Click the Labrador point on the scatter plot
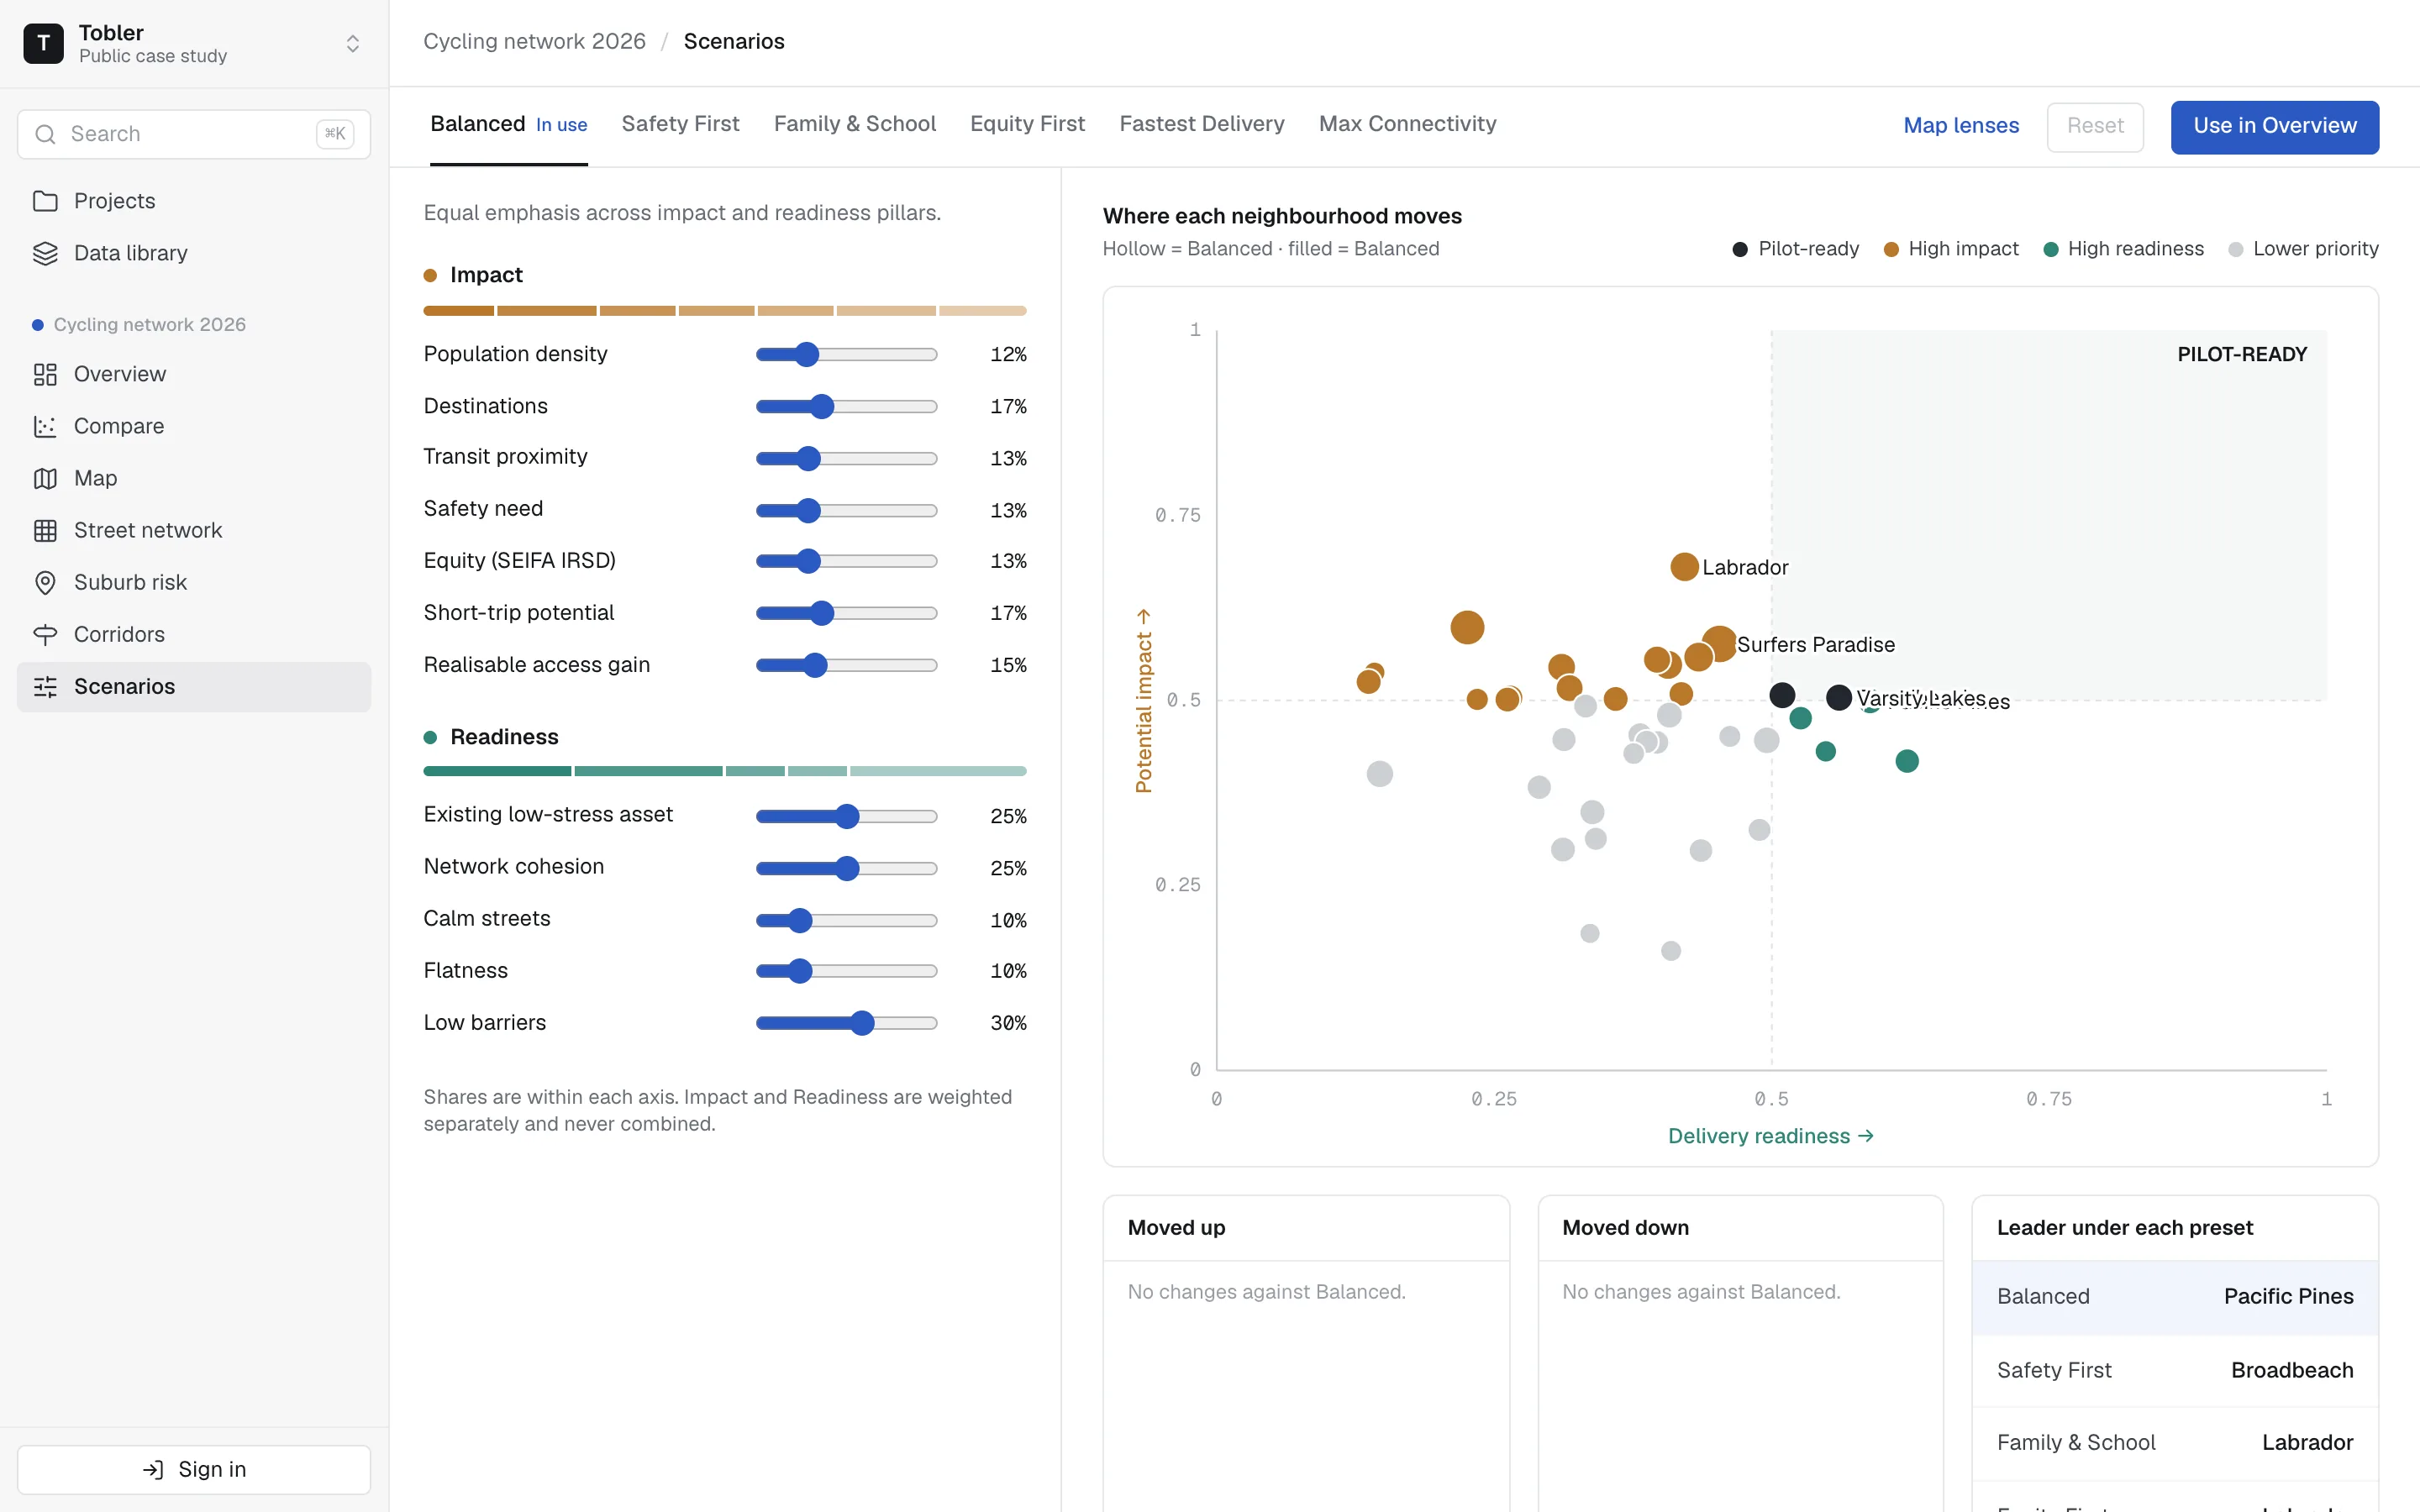The height and width of the screenshot is (1512, 2420). click(x=1684, y=567)
